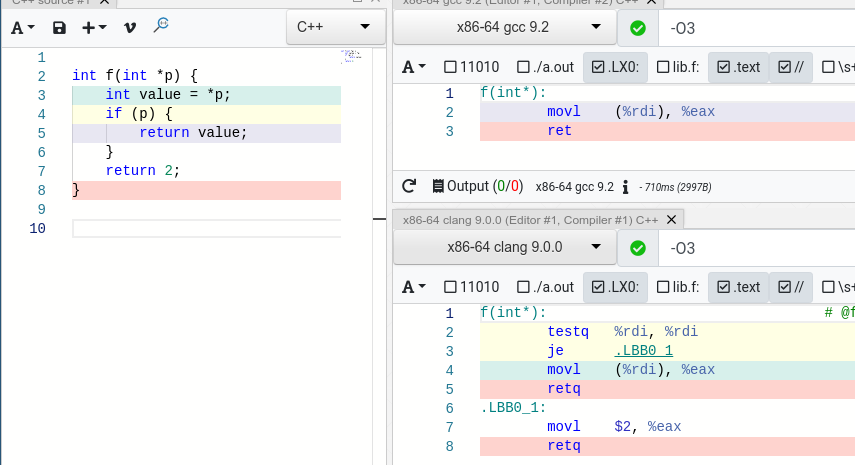855x465 pixels.
Task: Click the clang compile status green checkmark
Action: pos(638,247)
